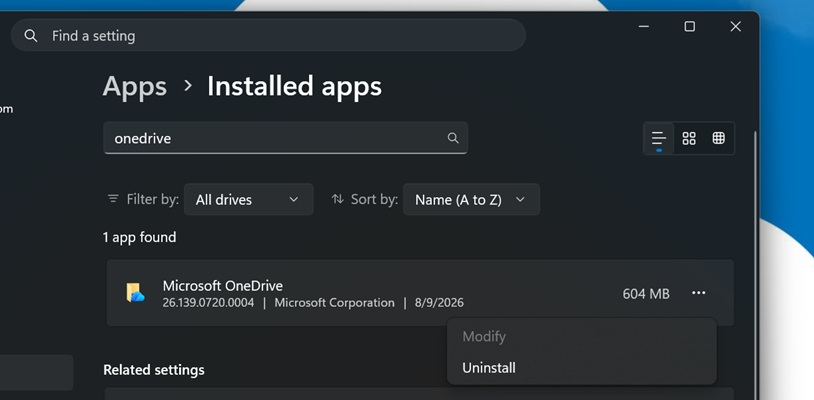This screenshot has width=814, height=400.
Task: Open the Name (A to Z) sort dropdown
Action: 471,199
